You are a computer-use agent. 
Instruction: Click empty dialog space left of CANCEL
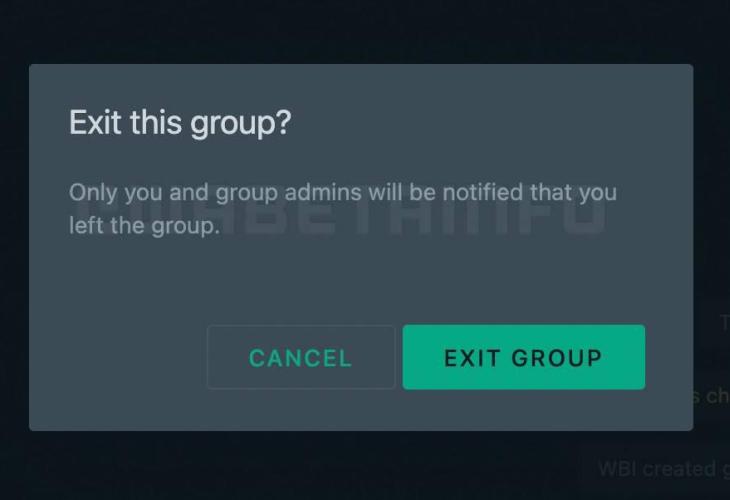point(119,357)
